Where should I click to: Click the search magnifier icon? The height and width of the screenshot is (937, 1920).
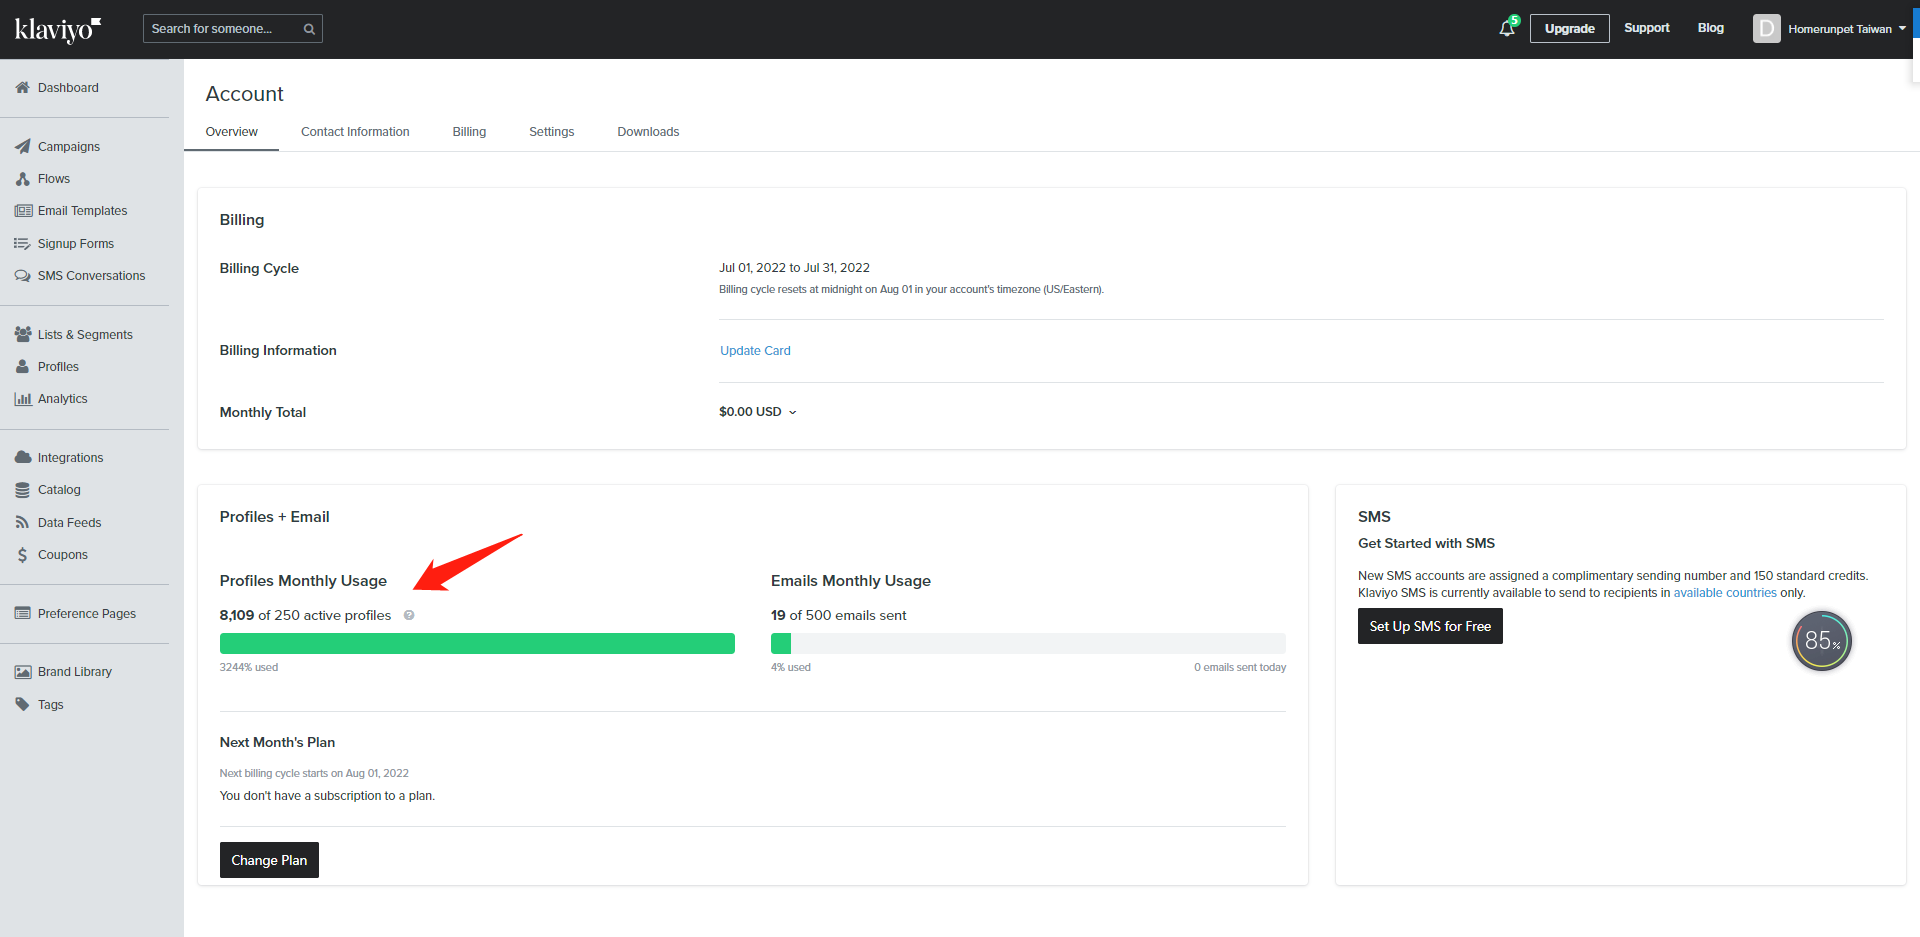pyautogui.click(x=310, y=29)
